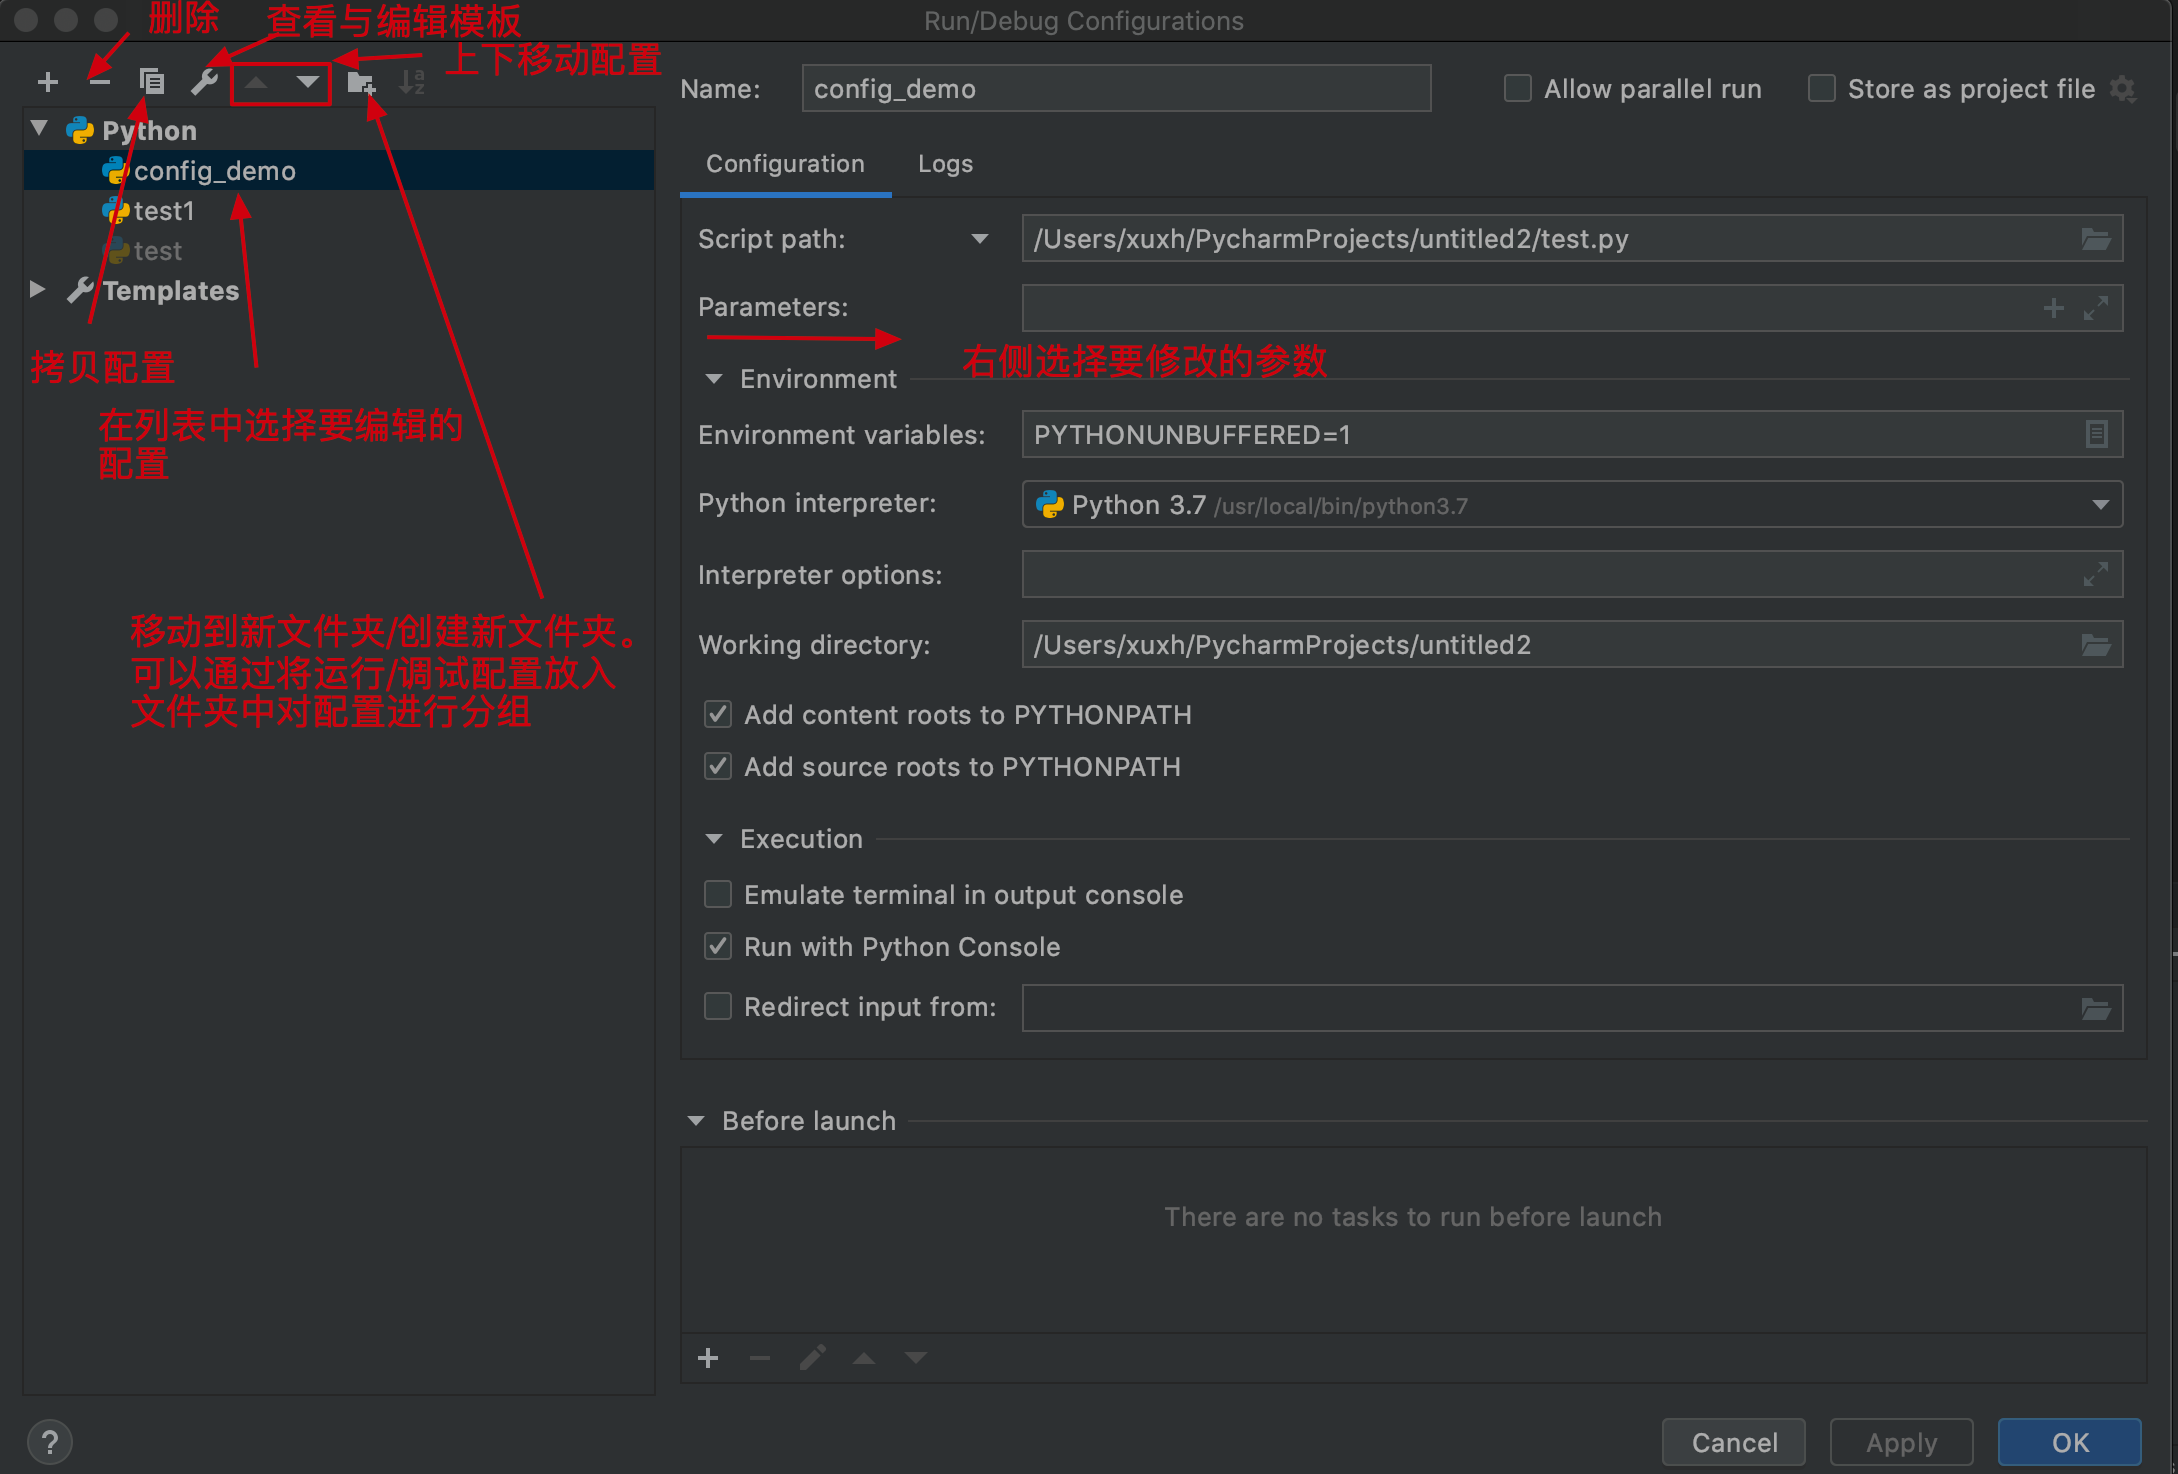This screenshot has height=1474, width=2178.
Task: Select test1 configuration in tree
Action: pyautogui.click(x=339, y=211)
